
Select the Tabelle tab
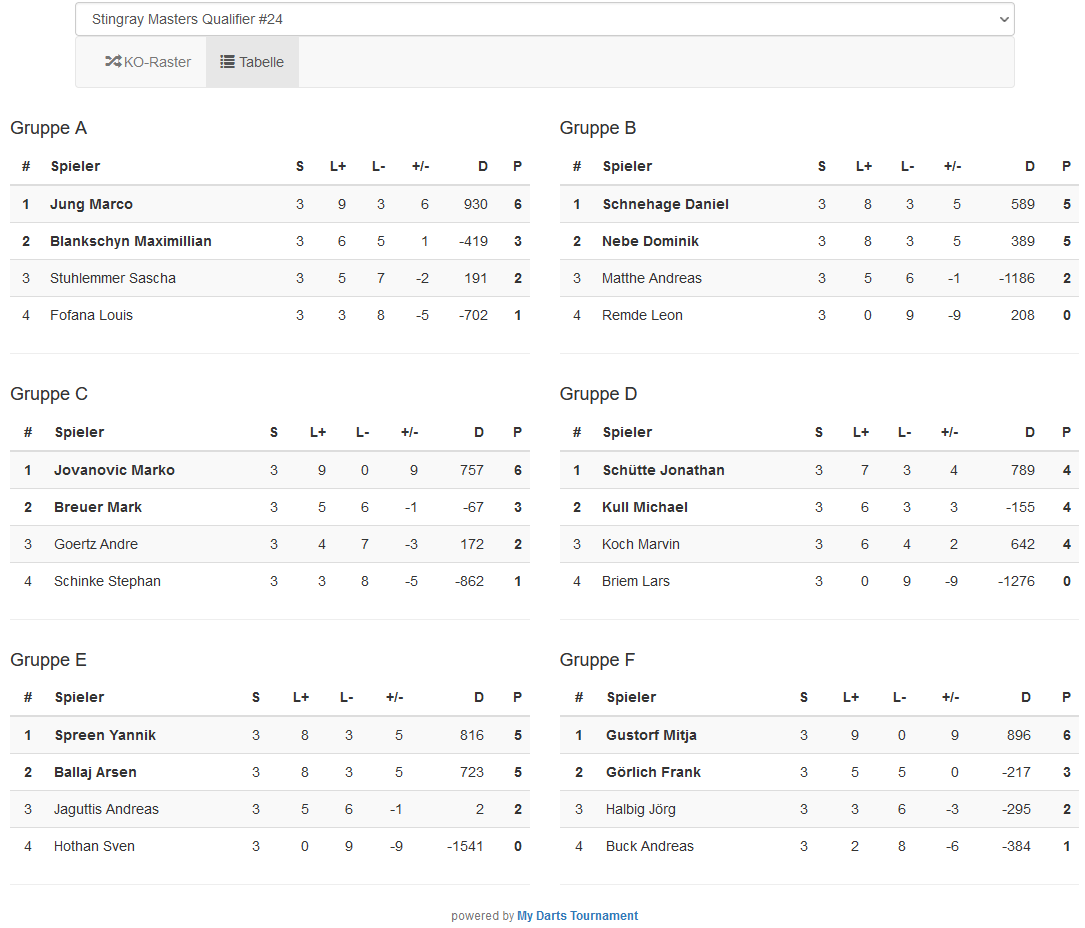(x=252, y=62)
